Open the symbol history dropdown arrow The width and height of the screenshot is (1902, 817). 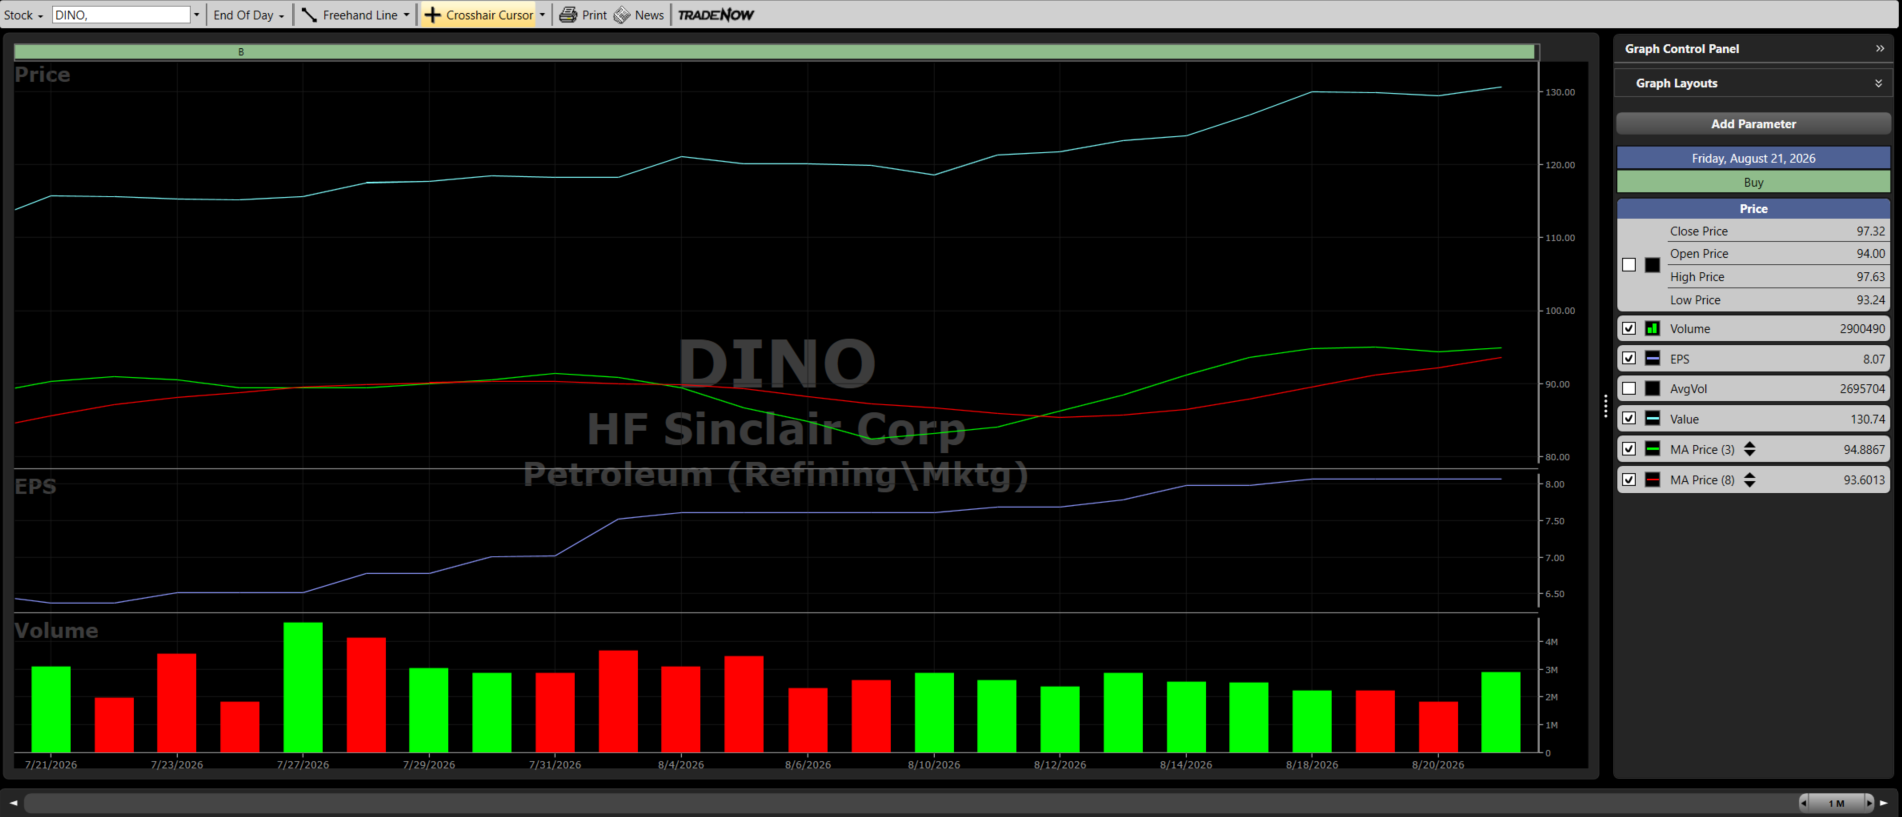197,15
